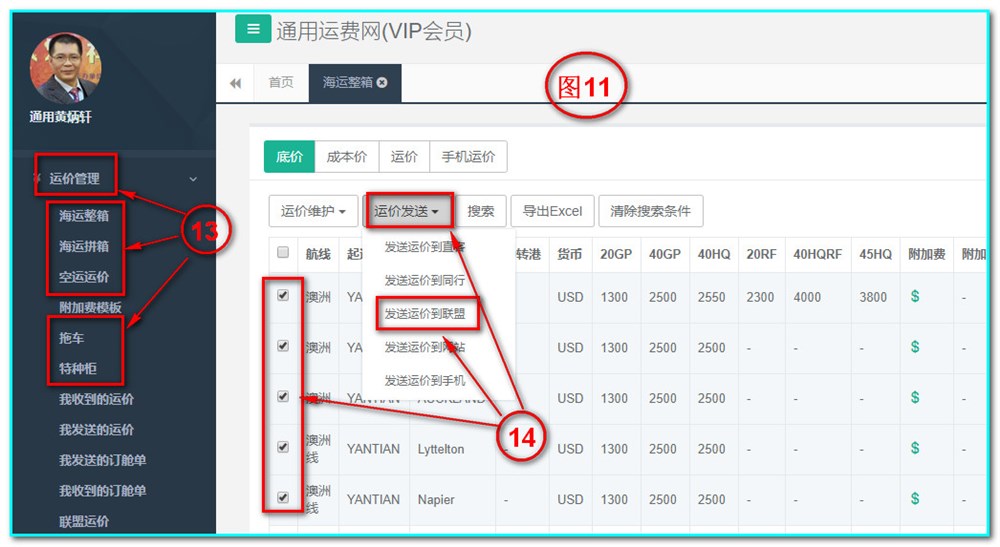Click the 2300 value in 20RF column

pos(760,297)
